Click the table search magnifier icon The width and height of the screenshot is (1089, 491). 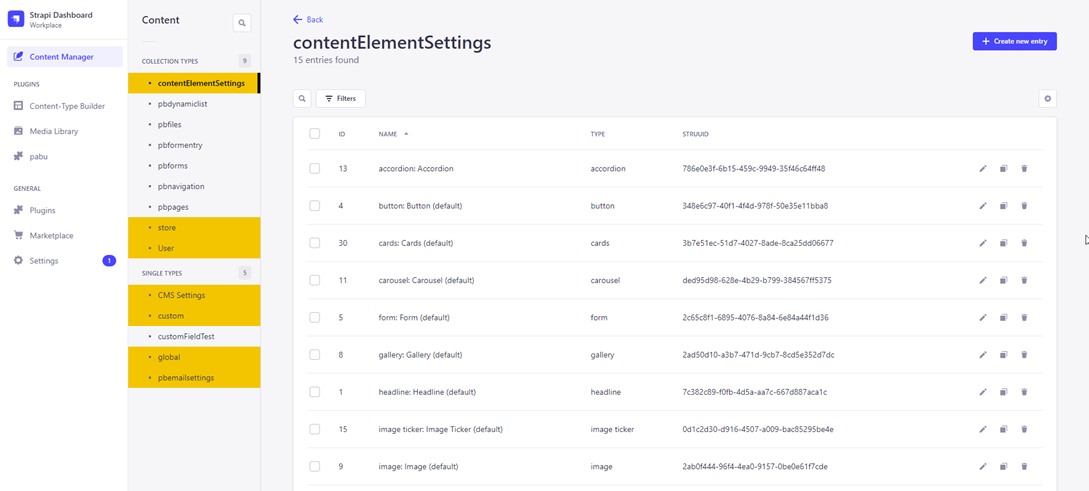click(302, 99)
